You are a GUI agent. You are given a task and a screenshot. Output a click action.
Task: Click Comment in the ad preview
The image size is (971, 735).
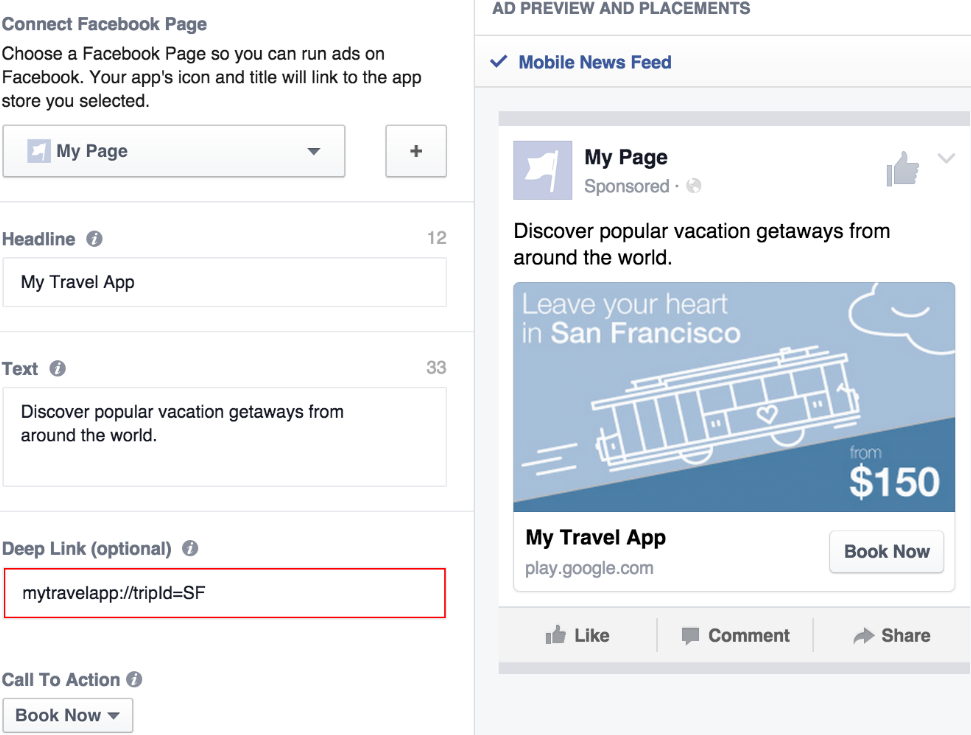click(735, 635)
